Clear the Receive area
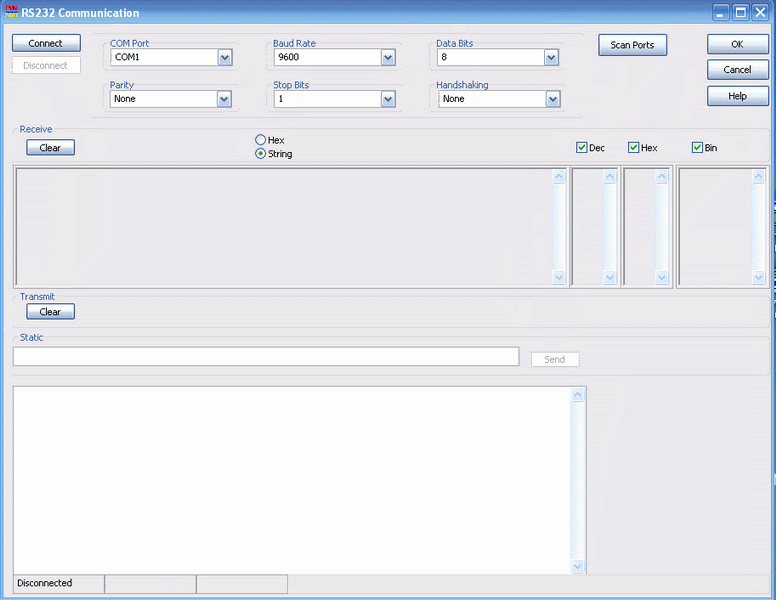Image resolution: width=776 pixels, height=600 pixels. coord(50,148)
